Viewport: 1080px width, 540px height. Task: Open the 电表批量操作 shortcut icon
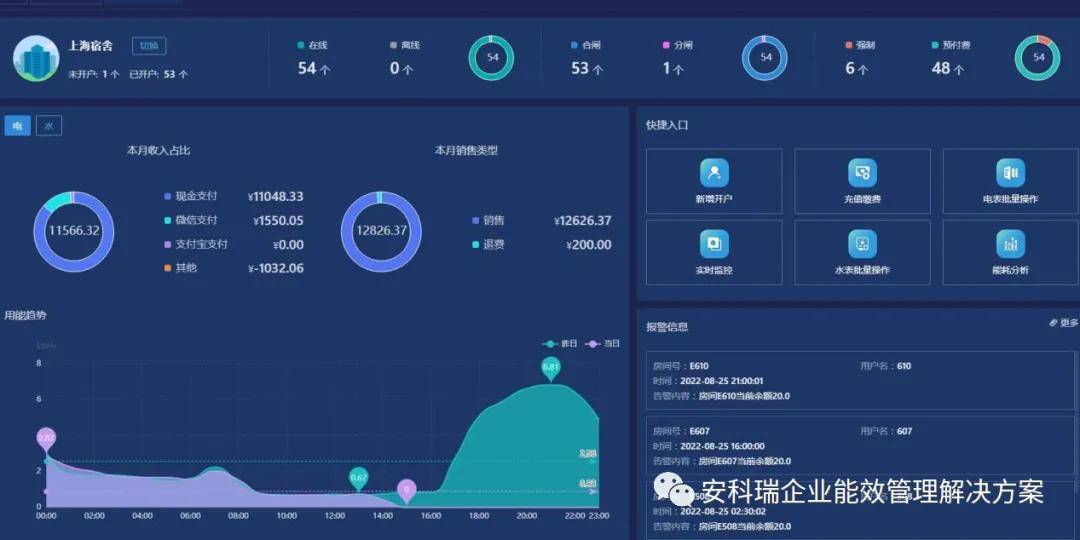click(x=1010, y=173)
